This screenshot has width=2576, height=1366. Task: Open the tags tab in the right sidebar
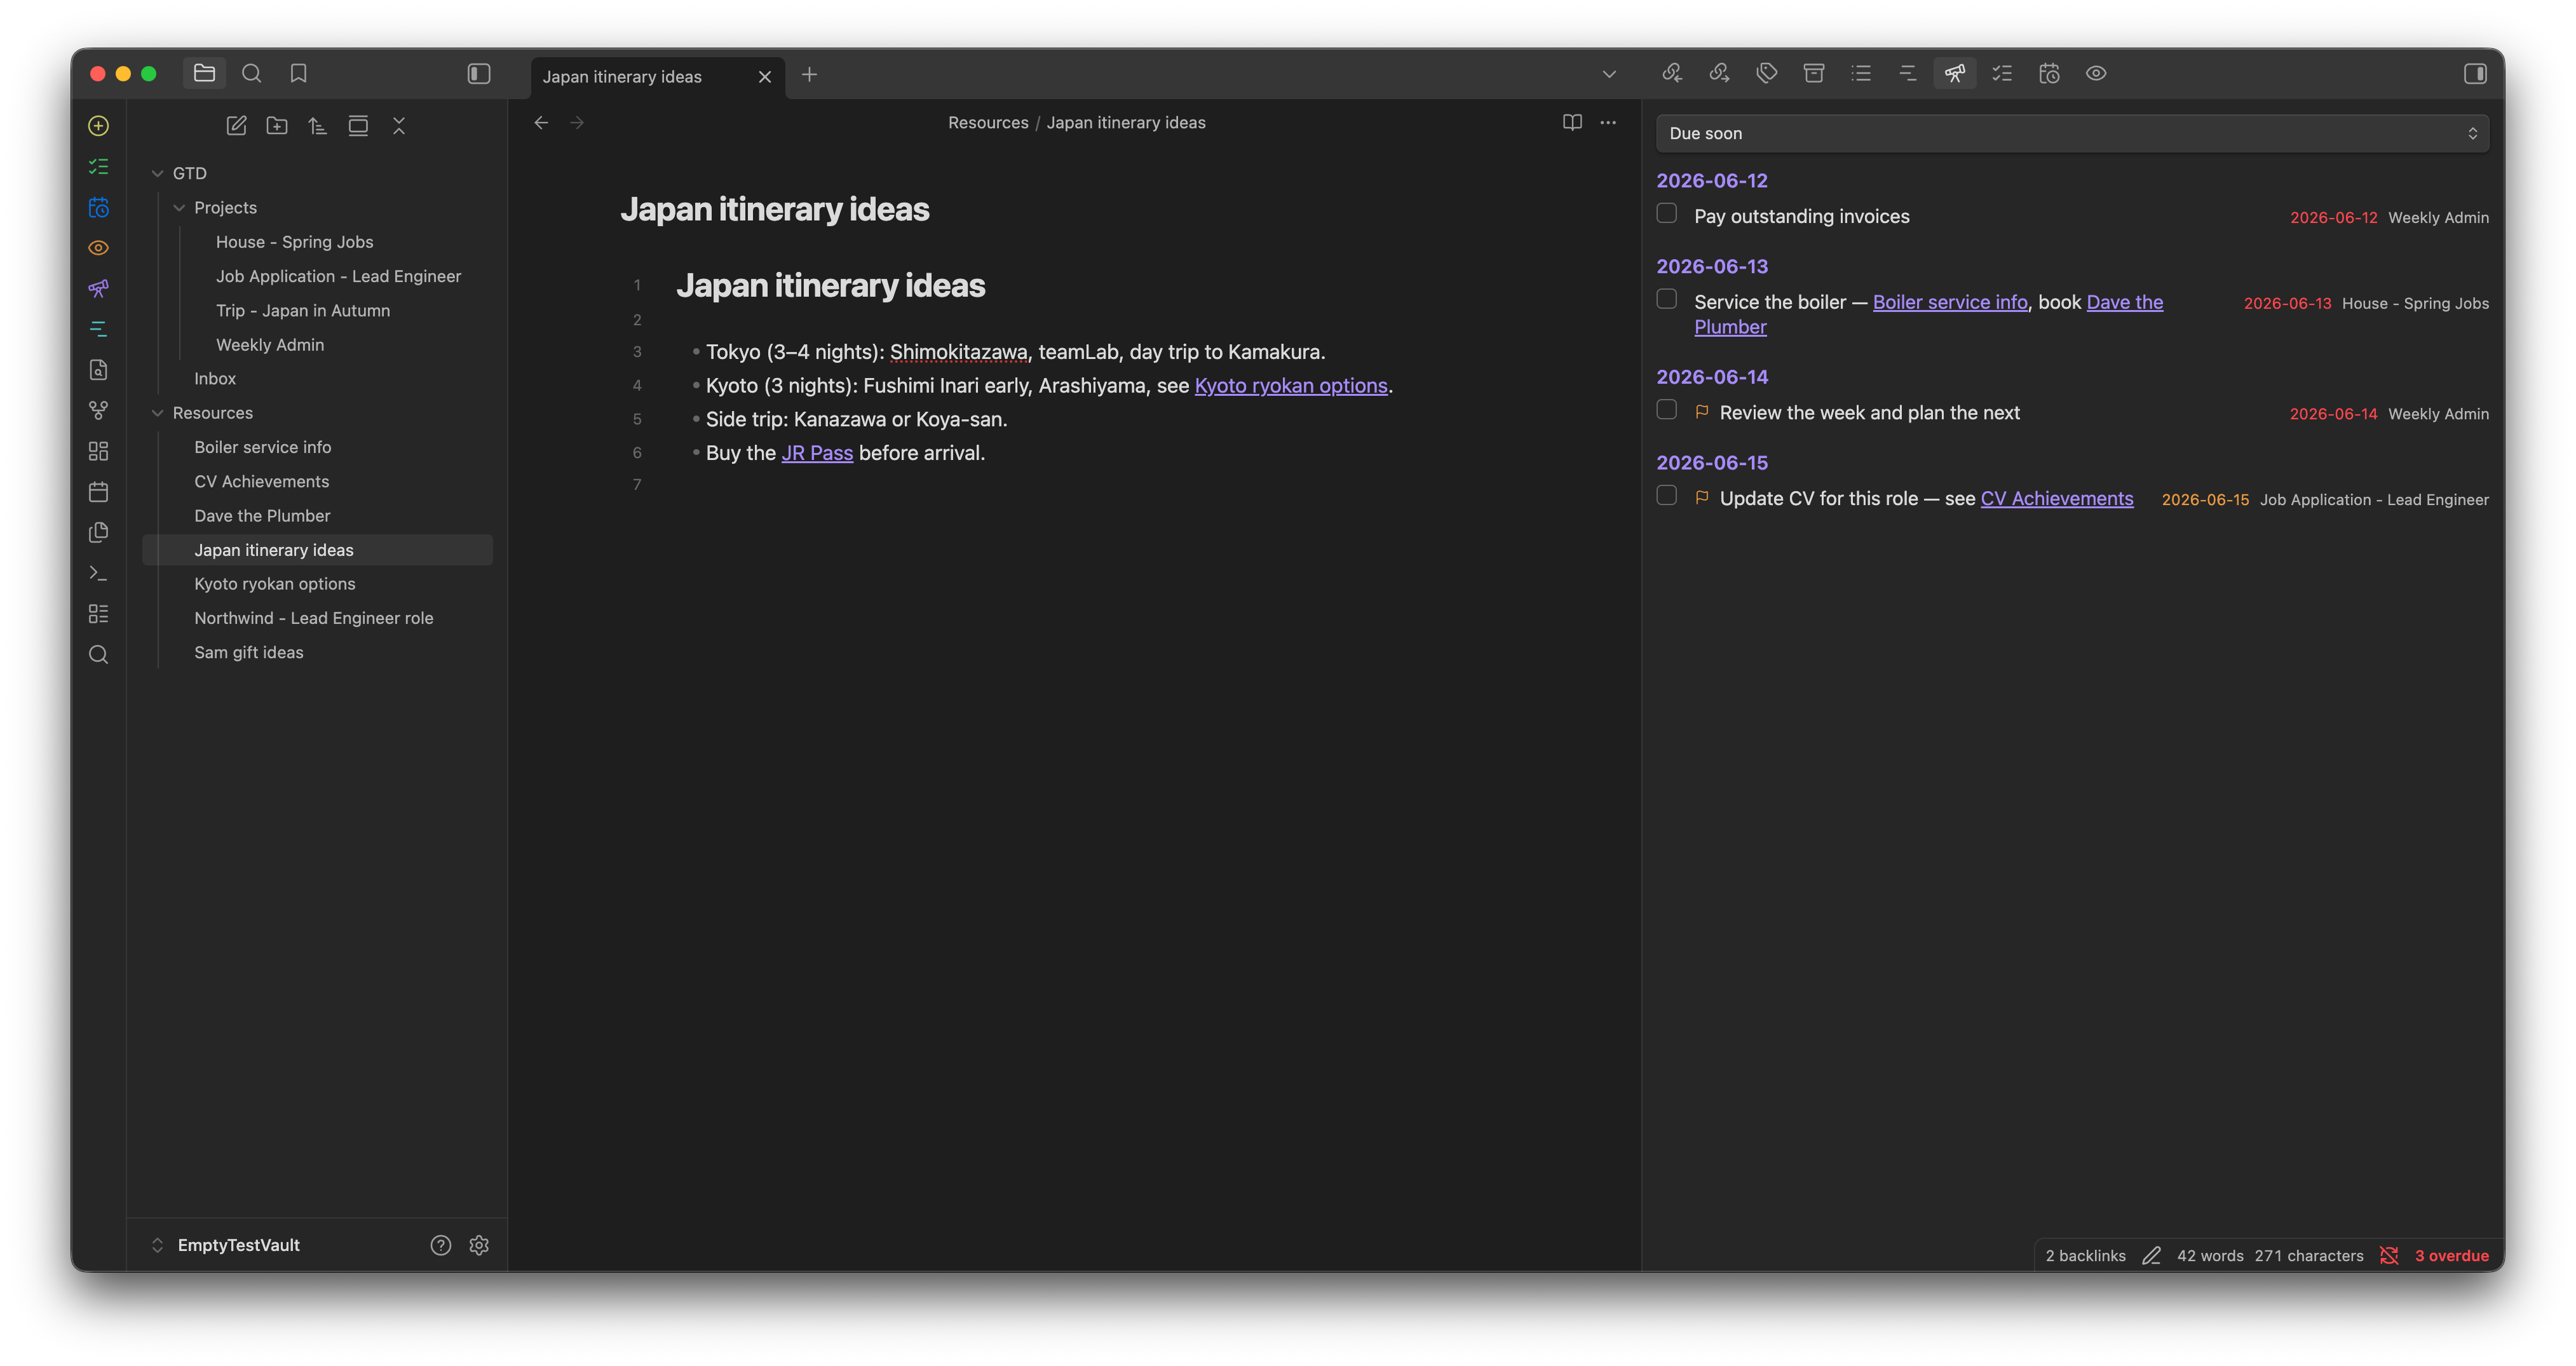pyautogui.click(x=1767, y=73)
